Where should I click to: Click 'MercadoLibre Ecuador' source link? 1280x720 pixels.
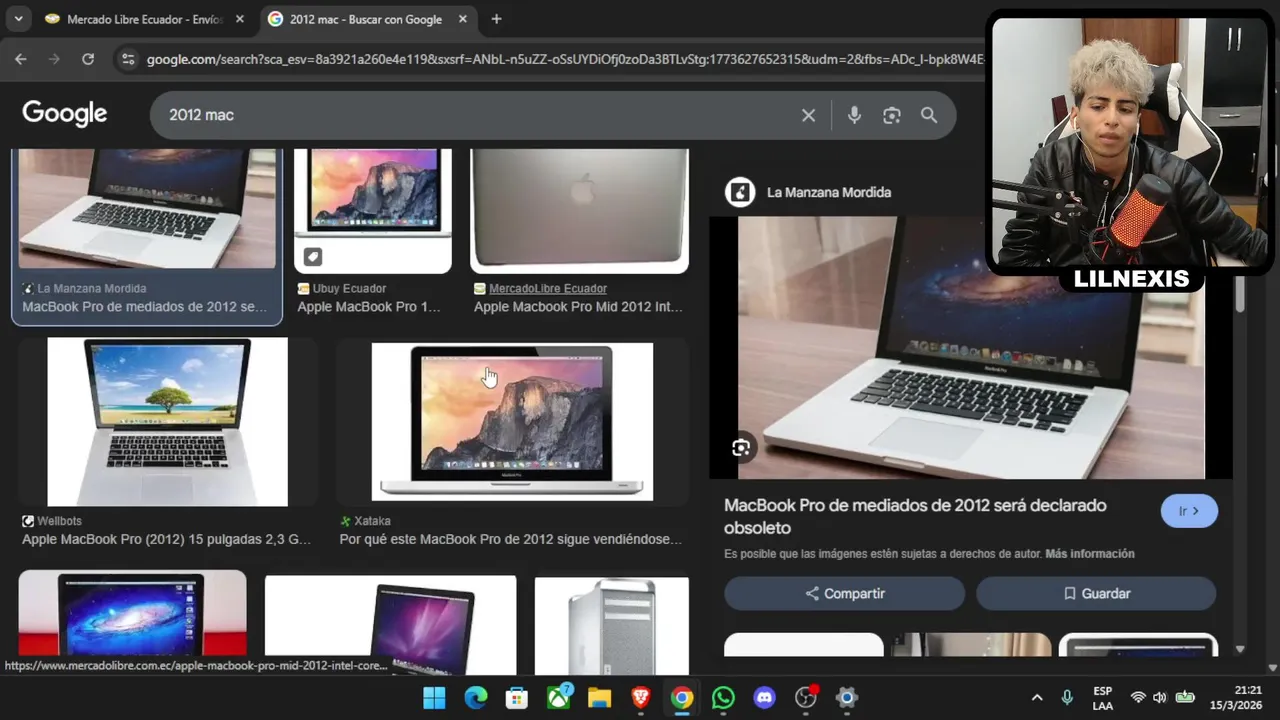(x=548, y=288)
